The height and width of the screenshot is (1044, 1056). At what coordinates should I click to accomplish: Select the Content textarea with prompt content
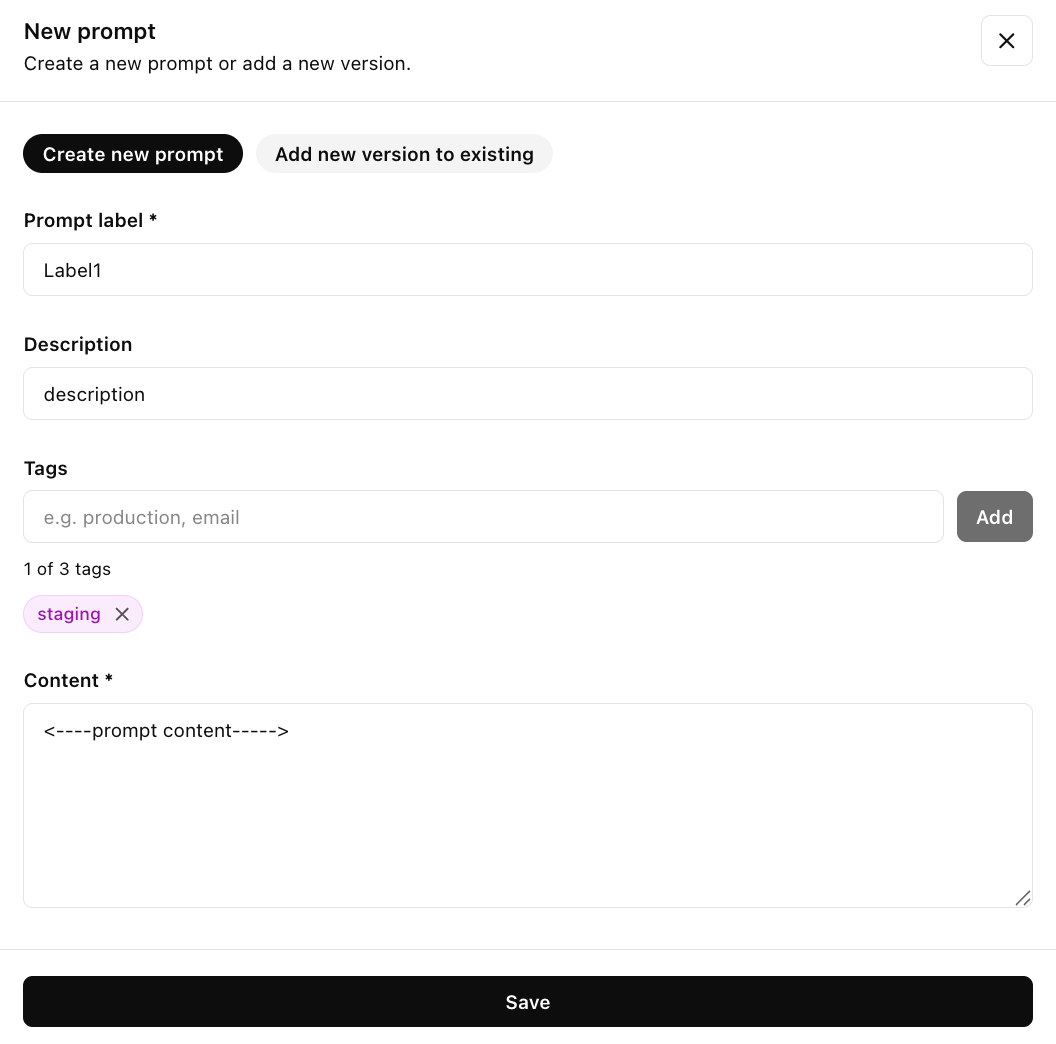click(x=528, y=805)
